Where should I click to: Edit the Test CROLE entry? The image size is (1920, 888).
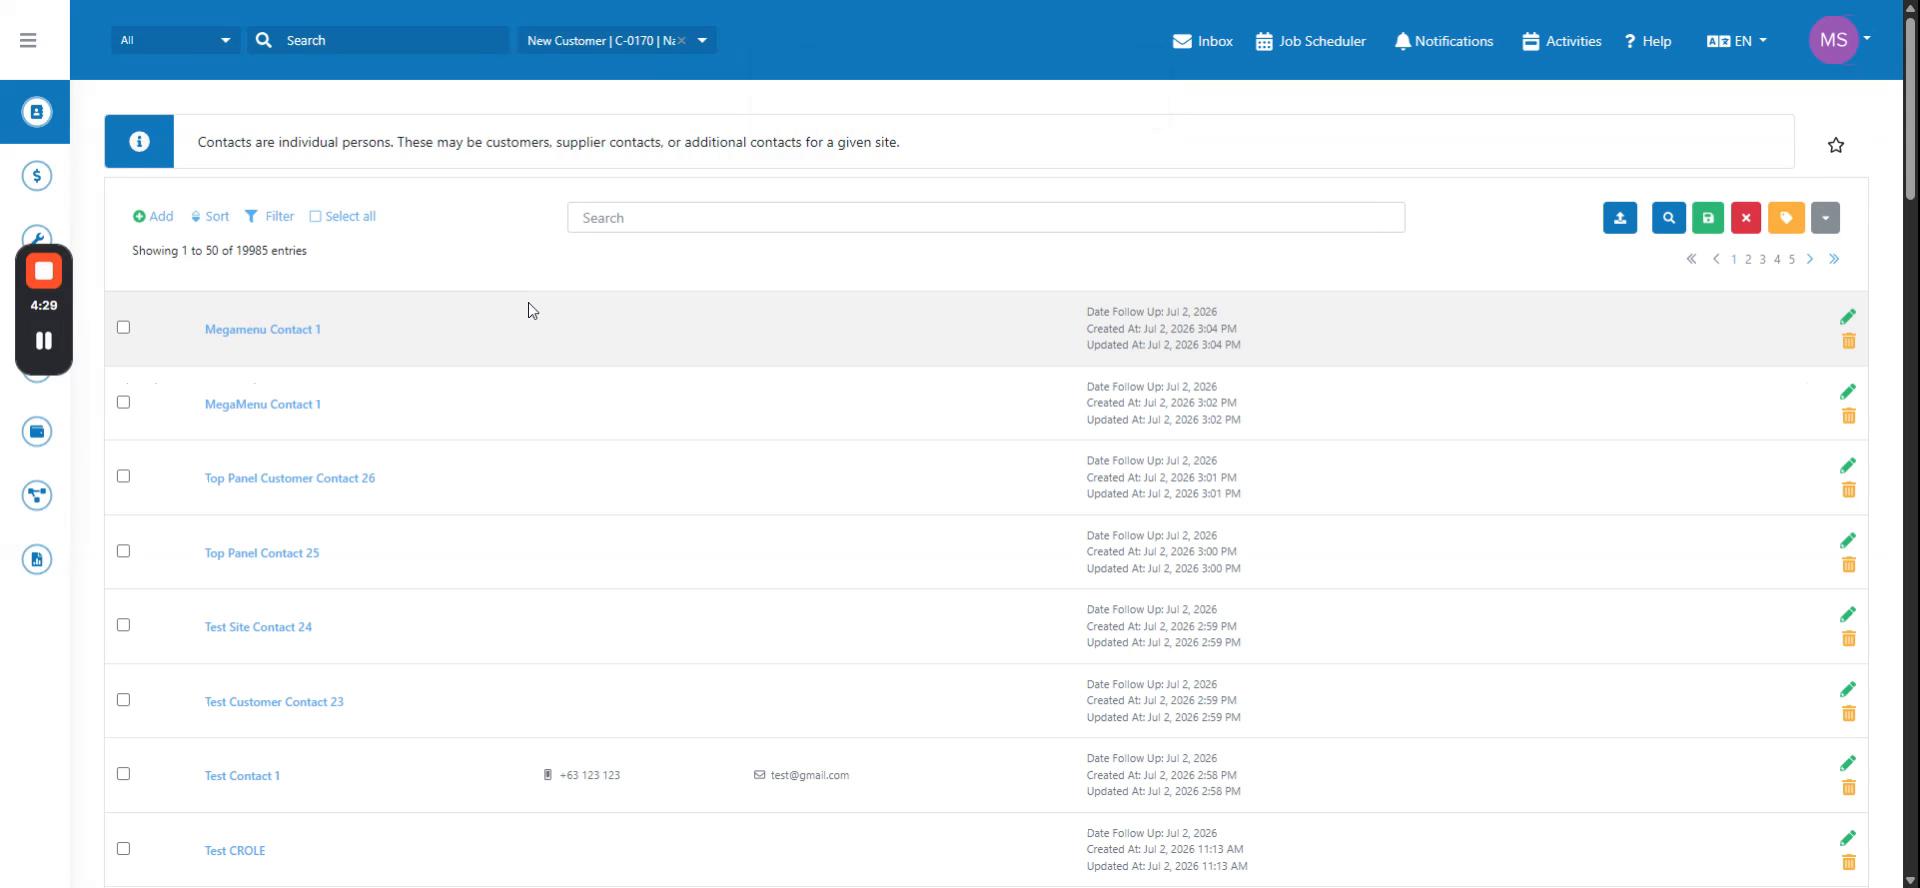coord(1848,839)
